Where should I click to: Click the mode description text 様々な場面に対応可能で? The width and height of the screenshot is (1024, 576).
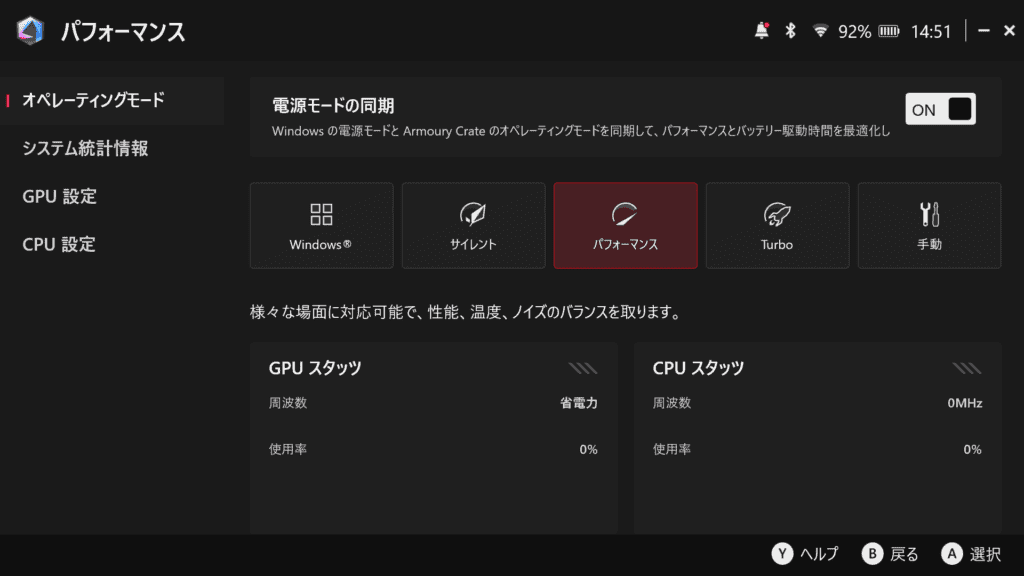coord(466,312)
